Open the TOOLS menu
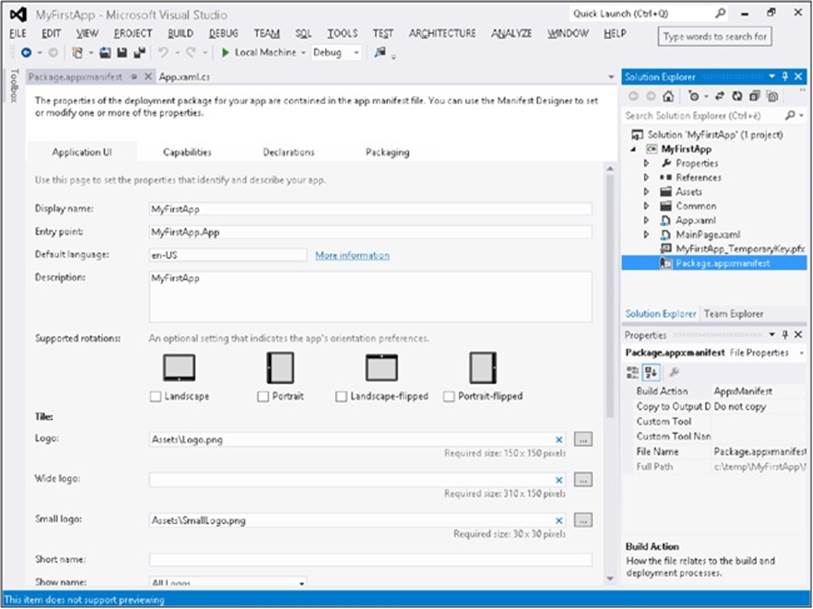 coord(342,34)
